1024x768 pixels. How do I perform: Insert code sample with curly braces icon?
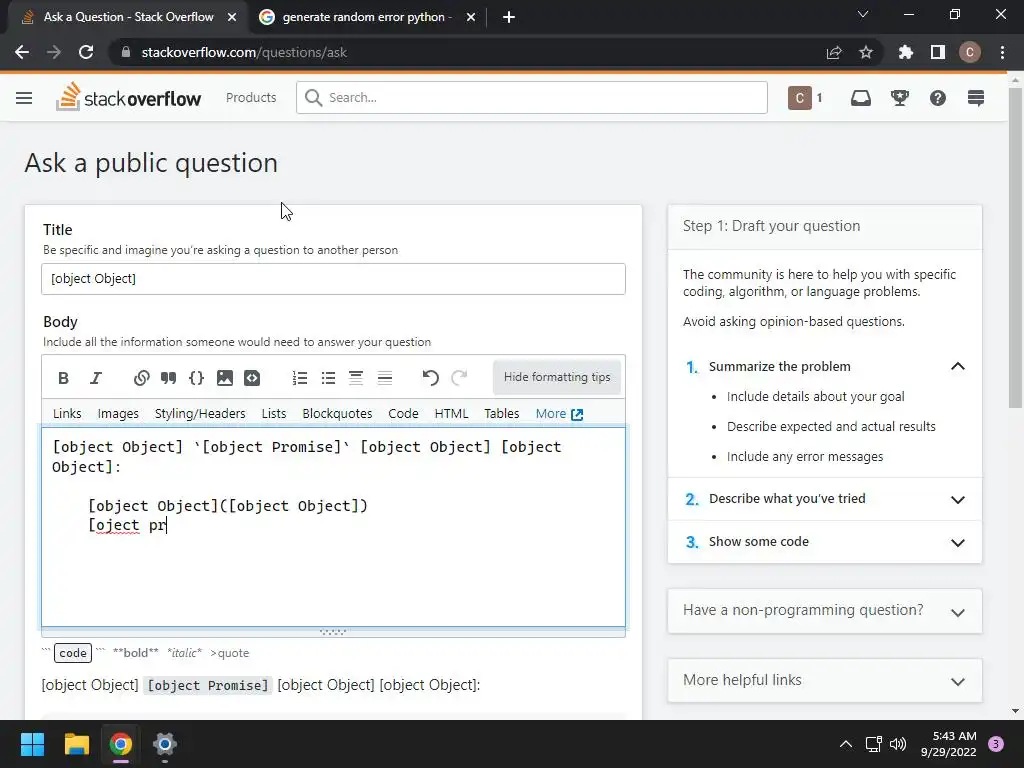(196, 377)
